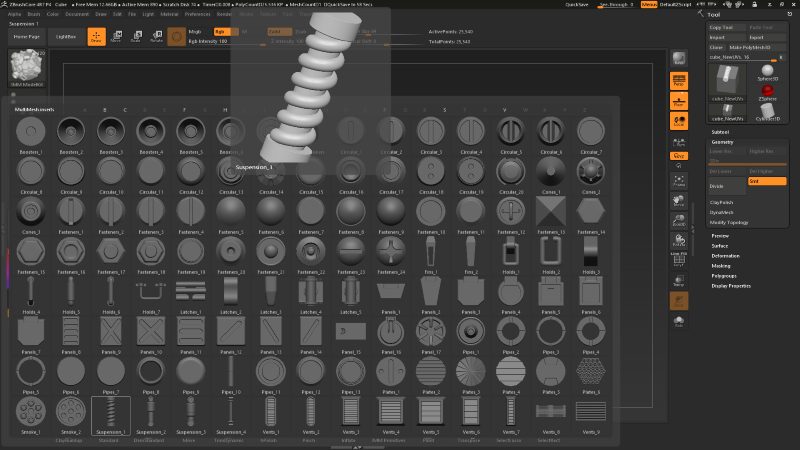Open the Preferences menu
The image size is (800, 450).
(198, 15)
